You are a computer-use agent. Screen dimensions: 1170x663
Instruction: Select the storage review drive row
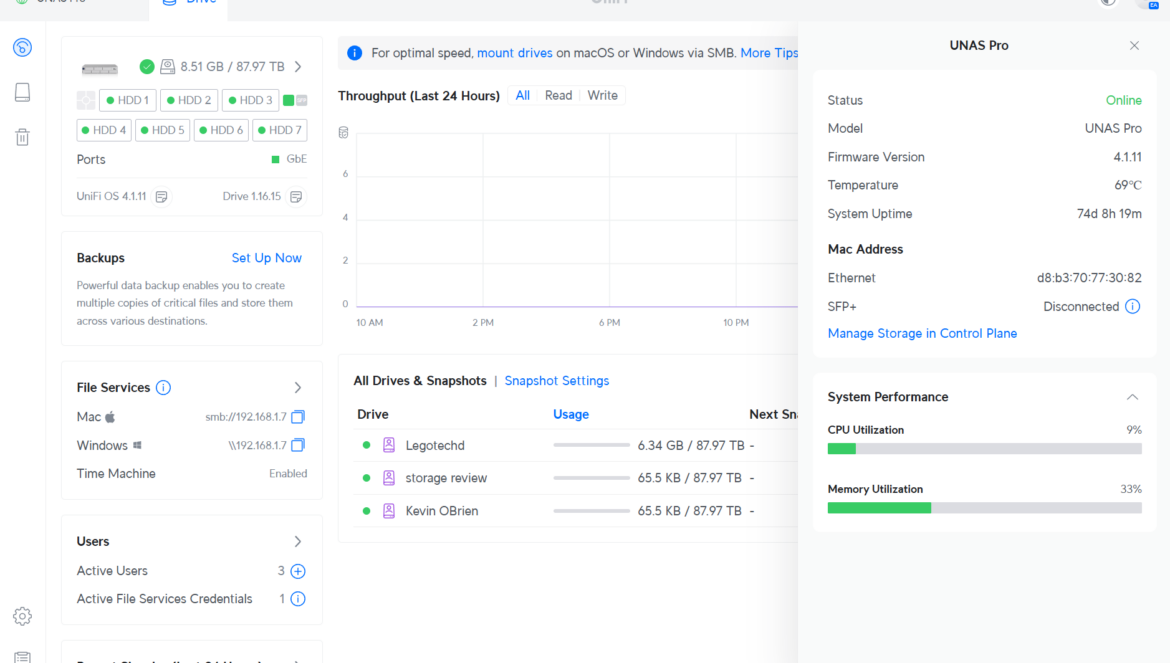click(575, 478)
